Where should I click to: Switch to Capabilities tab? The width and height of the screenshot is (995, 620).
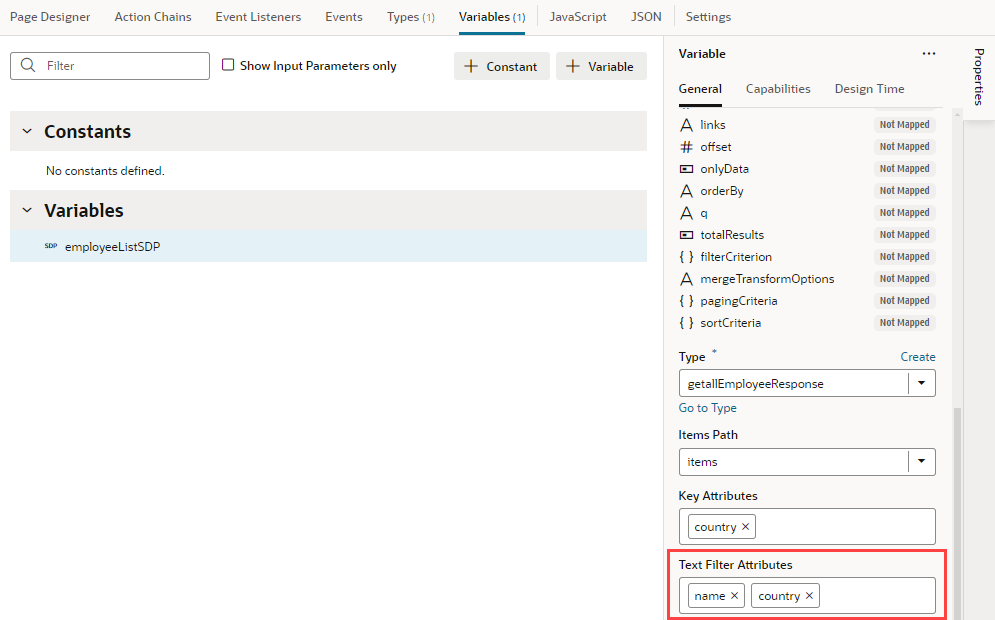click(x=778, y=89)
